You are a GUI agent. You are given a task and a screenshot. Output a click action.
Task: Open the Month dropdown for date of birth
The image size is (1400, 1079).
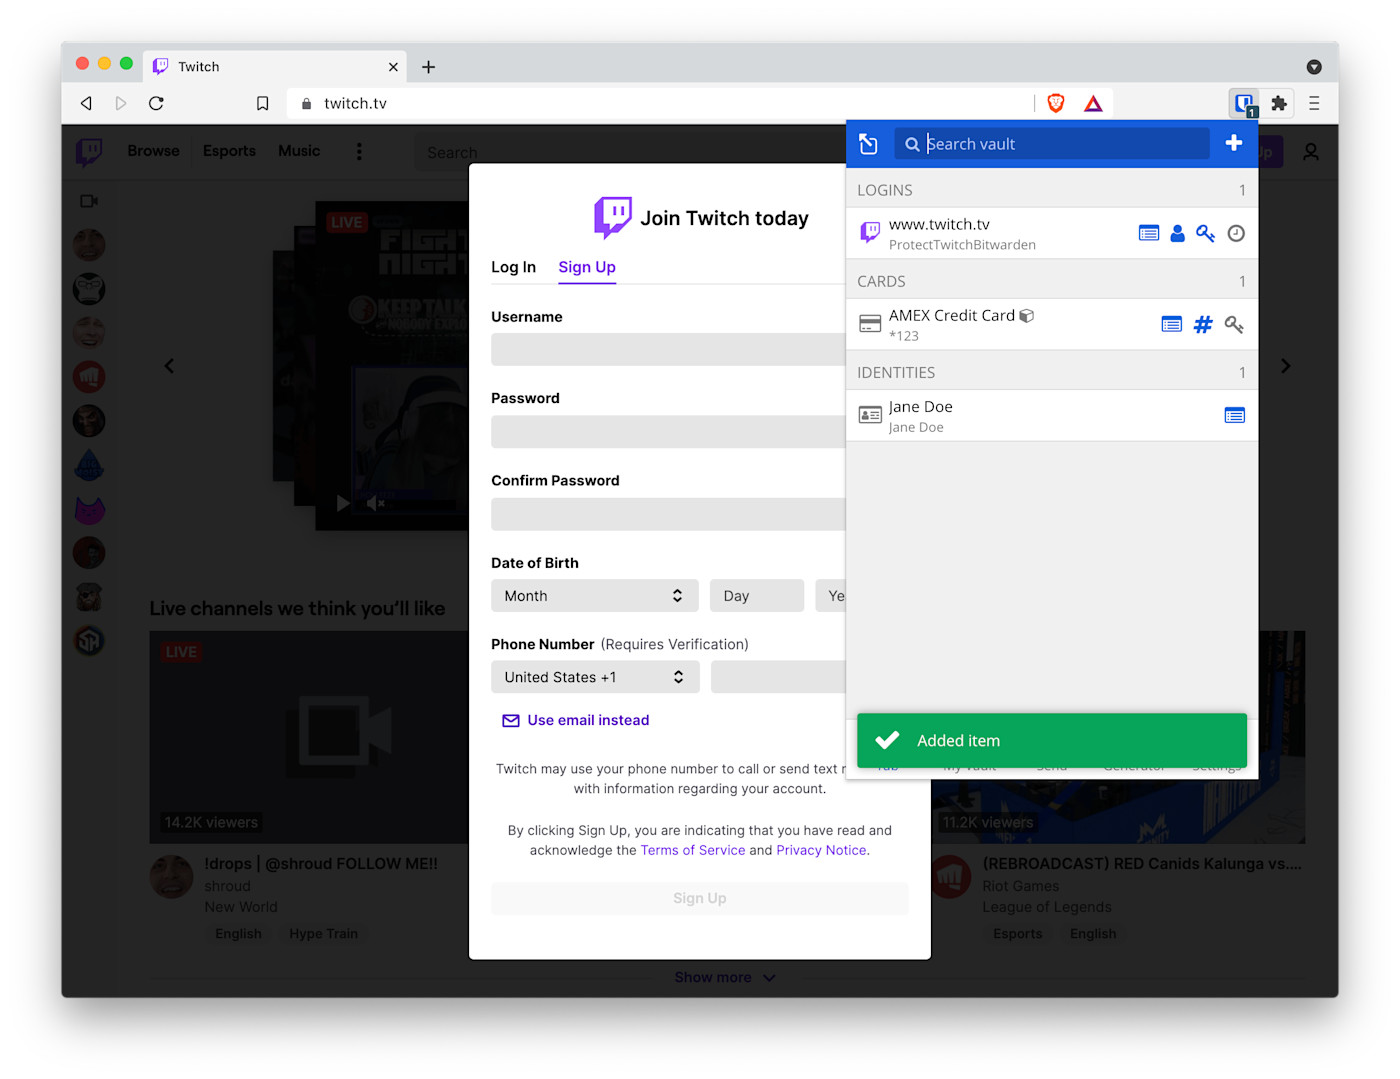point(594,595)
